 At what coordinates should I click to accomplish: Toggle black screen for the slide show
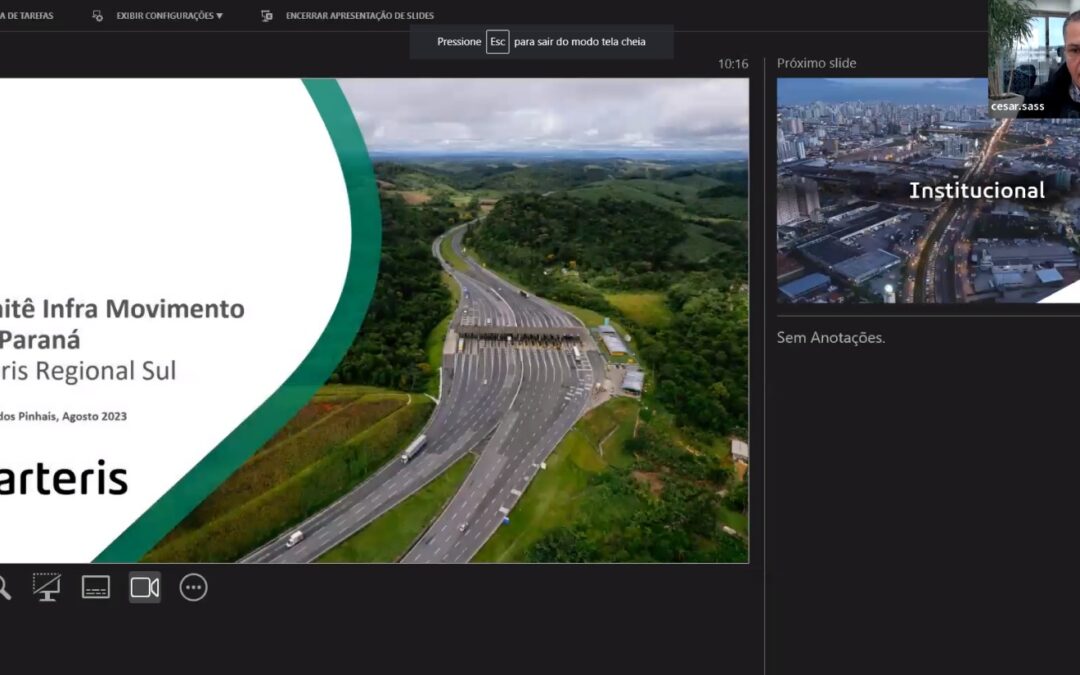pyautogui.click(x=47, y=588)
